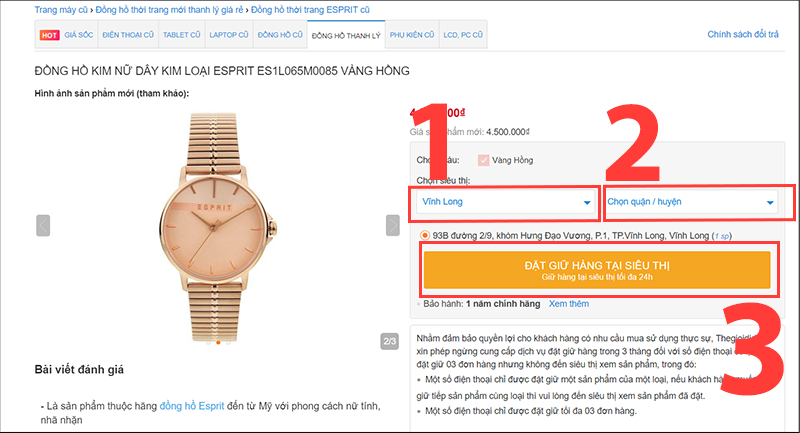
Task: Follow the Xem thêm warranty link
Action: coord(569,303)
